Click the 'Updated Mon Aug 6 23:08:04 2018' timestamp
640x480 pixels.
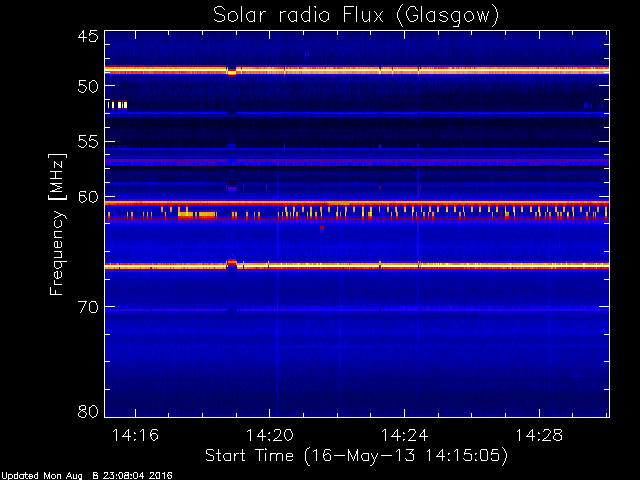click(x=87, y=476)
